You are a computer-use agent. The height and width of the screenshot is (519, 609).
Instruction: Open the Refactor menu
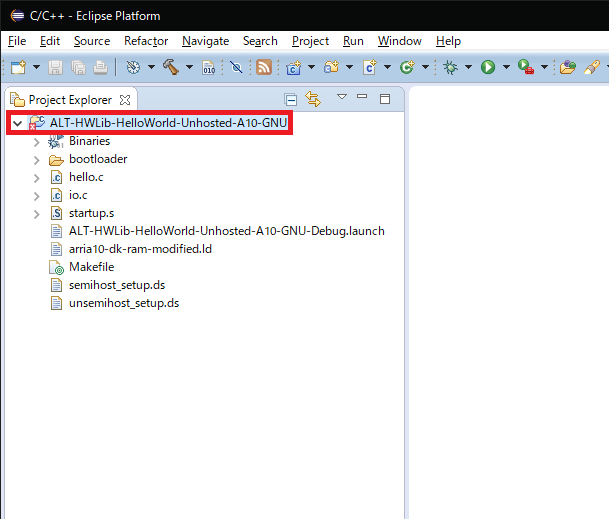(146, 41)
